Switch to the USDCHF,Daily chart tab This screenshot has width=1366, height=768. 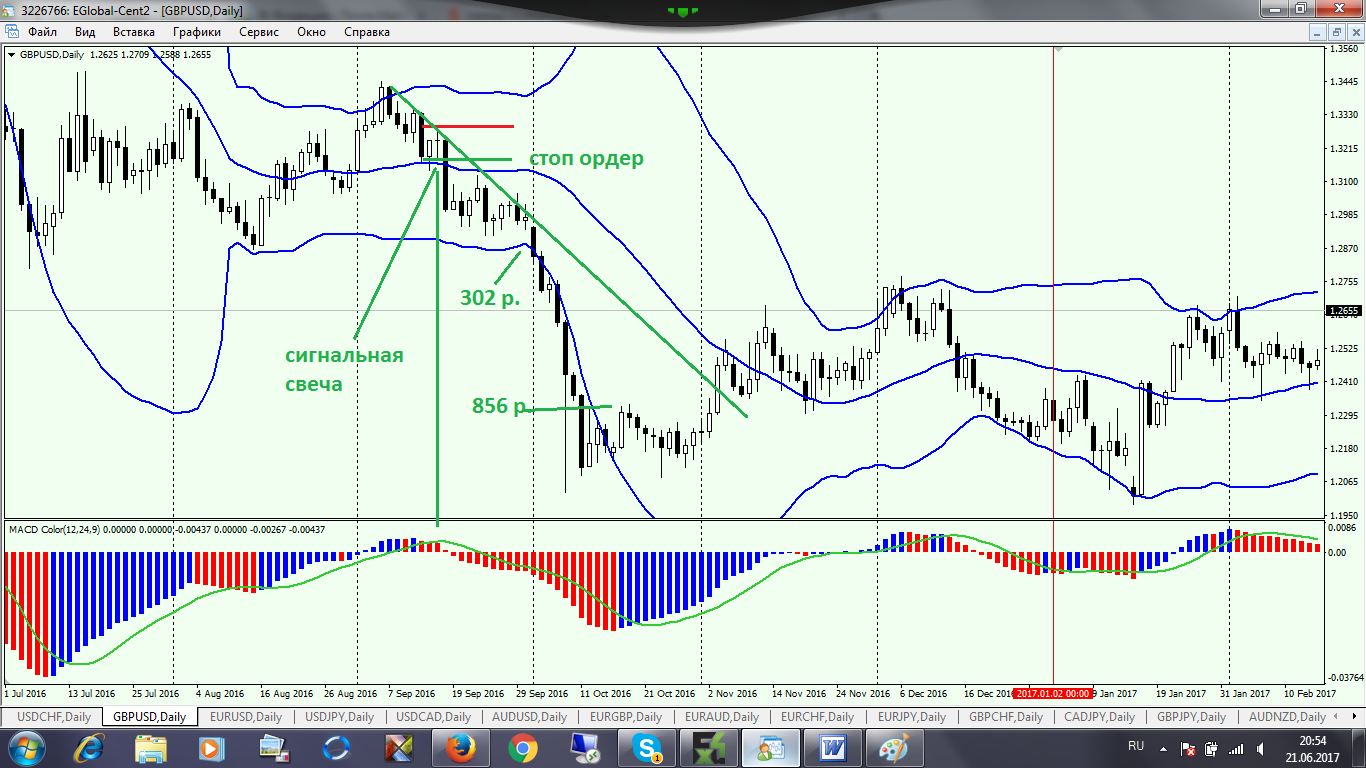(x=54, y=717)
